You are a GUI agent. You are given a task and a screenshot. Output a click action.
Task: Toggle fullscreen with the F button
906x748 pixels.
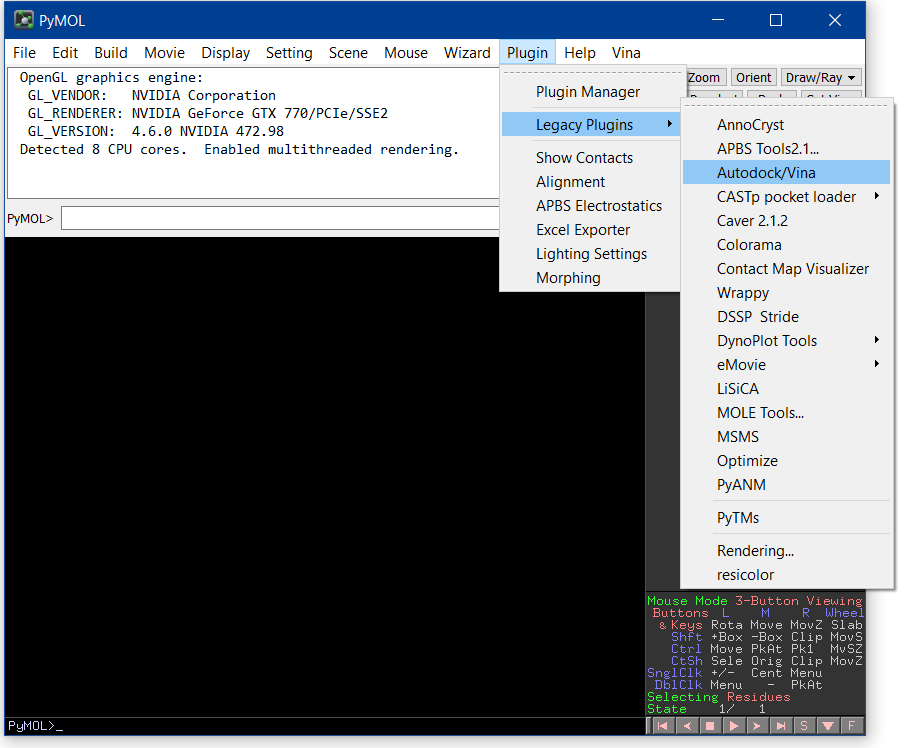(x=852, y=726)
